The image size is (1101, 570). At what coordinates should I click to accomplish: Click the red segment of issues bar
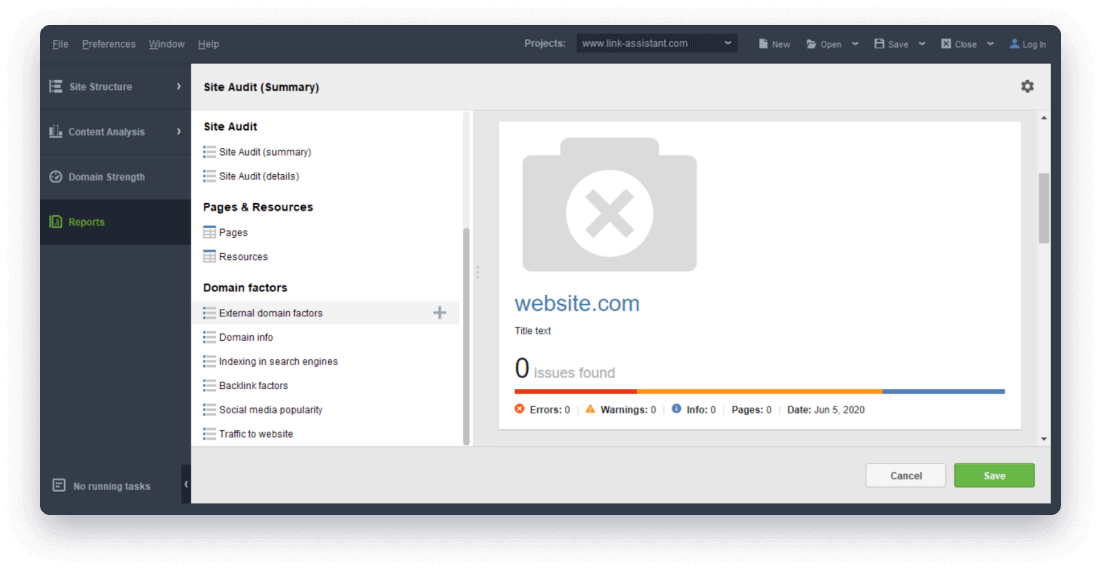576,391
